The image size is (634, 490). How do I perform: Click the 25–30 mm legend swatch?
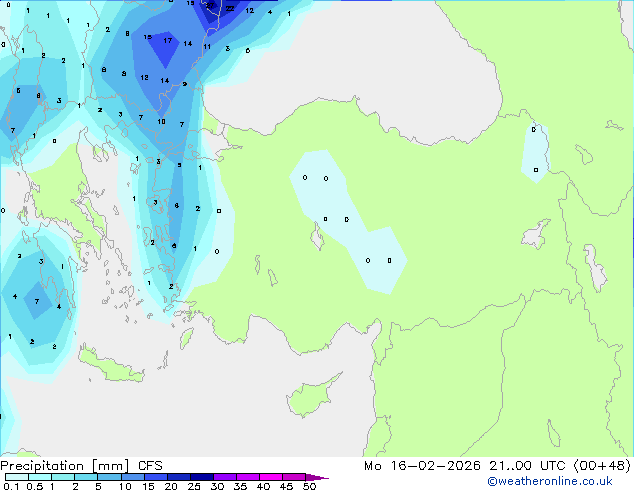[202, 477]
